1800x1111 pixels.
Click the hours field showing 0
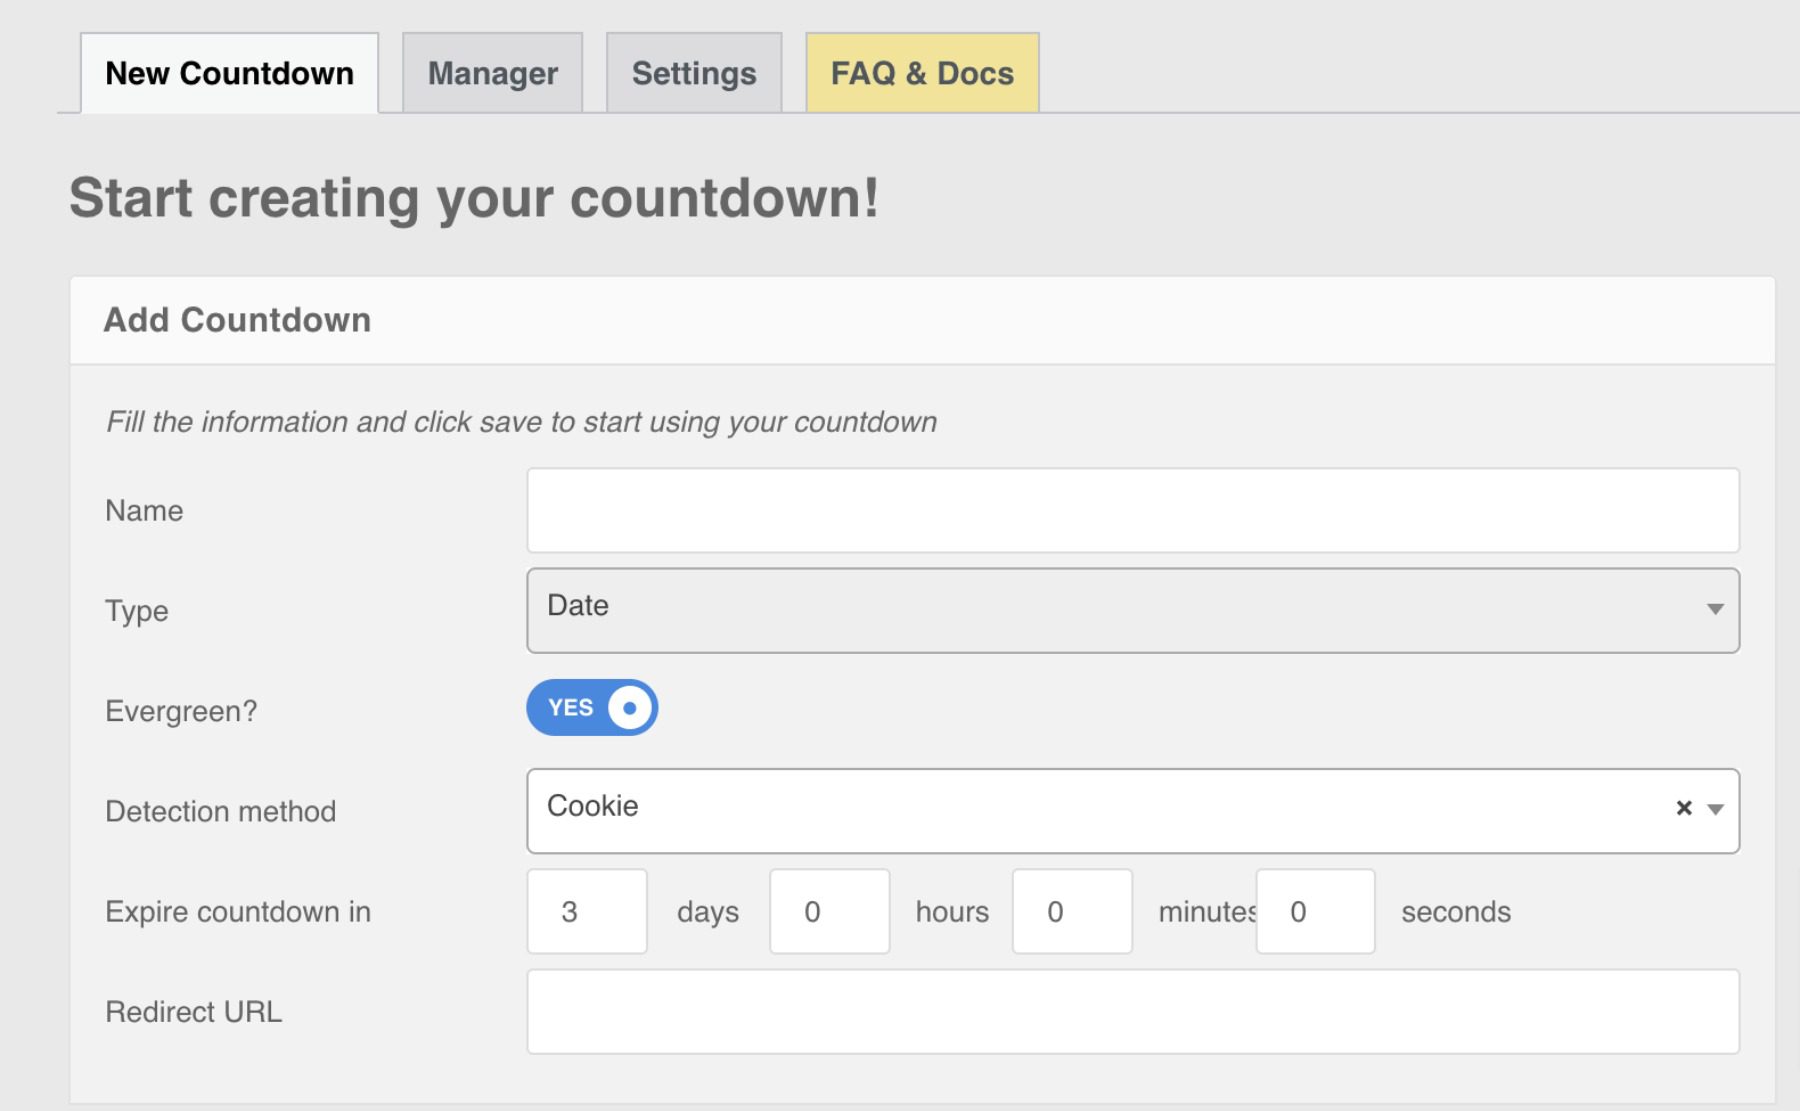click(x=829, y=911)
